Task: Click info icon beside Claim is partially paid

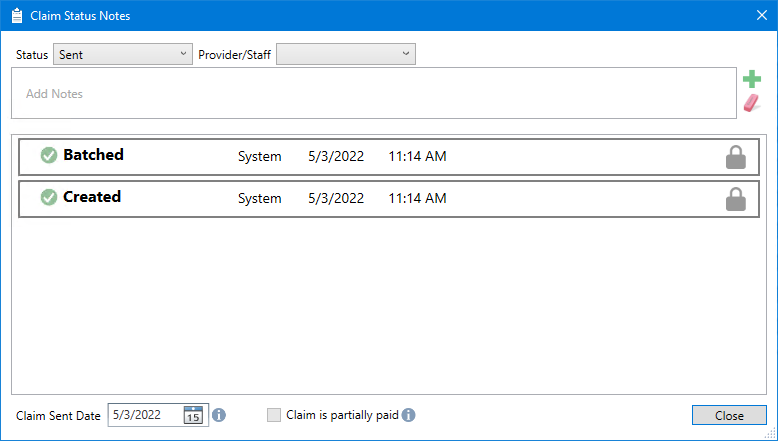Action: coord(408,415)
